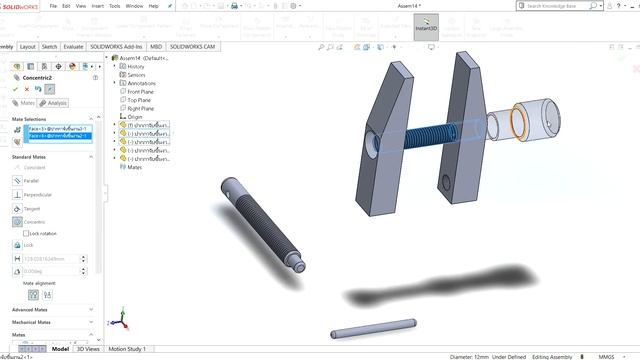
Task: Switch to the Evaluate ribbon tab
Action: coord(73,47)
